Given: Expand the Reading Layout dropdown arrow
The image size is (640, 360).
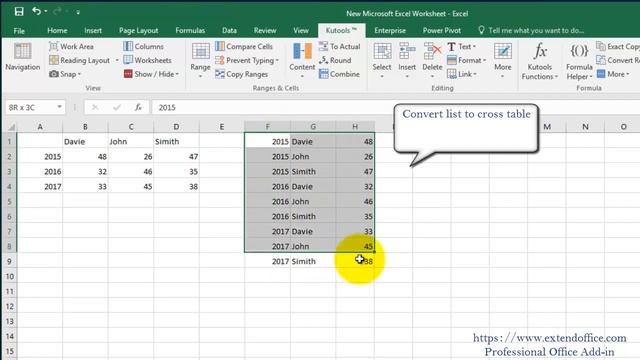Looking at the screenshot, I should 117,60.
